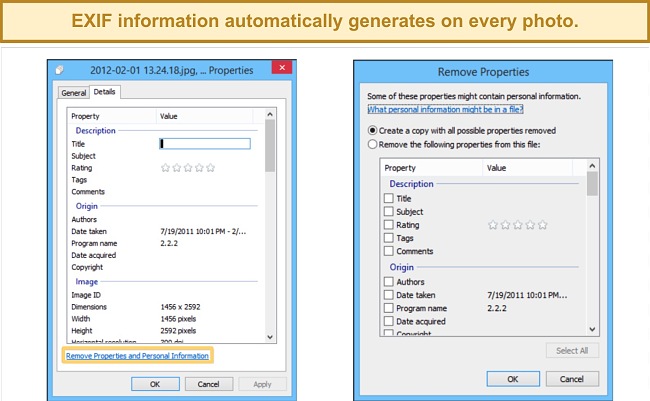This screenshot has height=401, width=650.
Task: Select the Details tab
Action: (104, 92)
